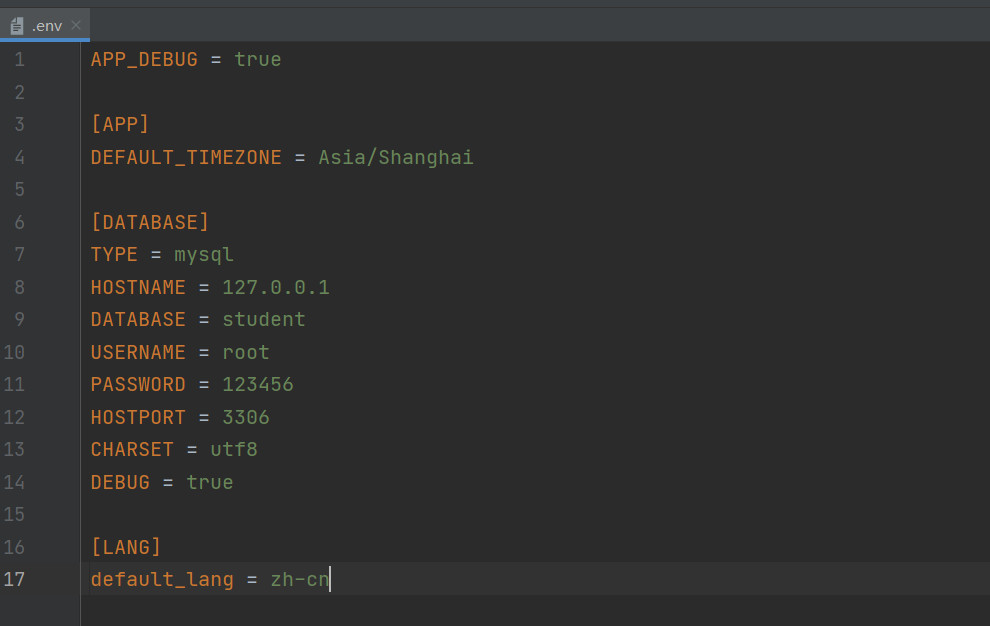Click the student database value

tap(264, 320)
